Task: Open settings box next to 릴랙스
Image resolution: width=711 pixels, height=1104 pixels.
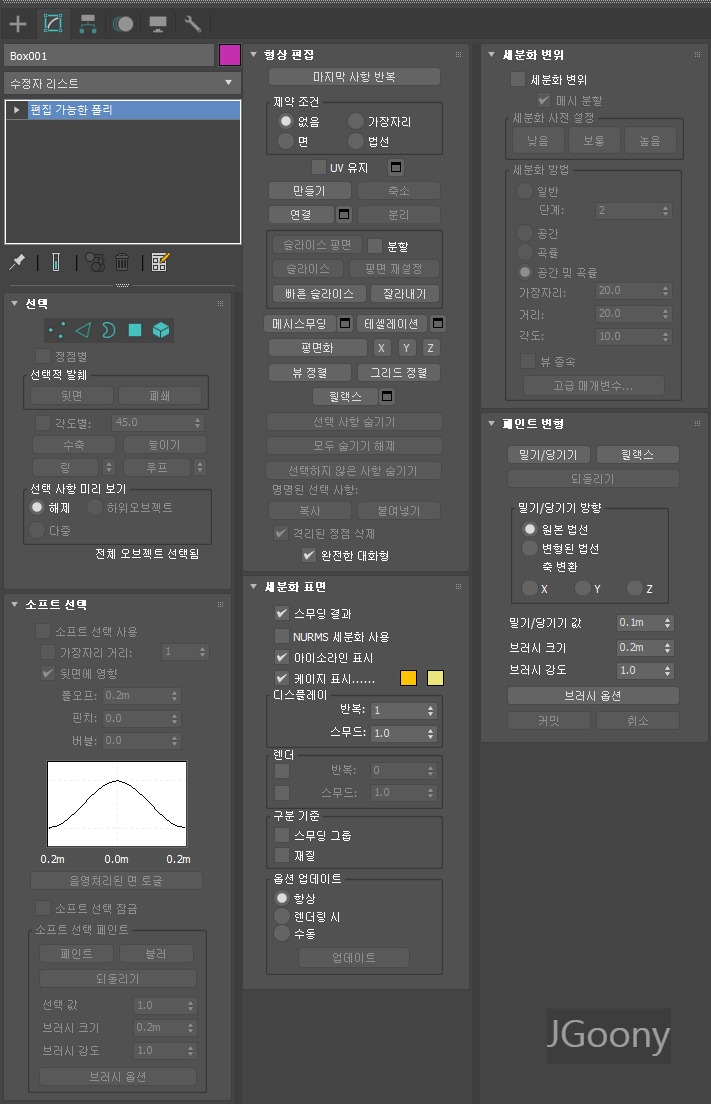Action: (387, 396)
